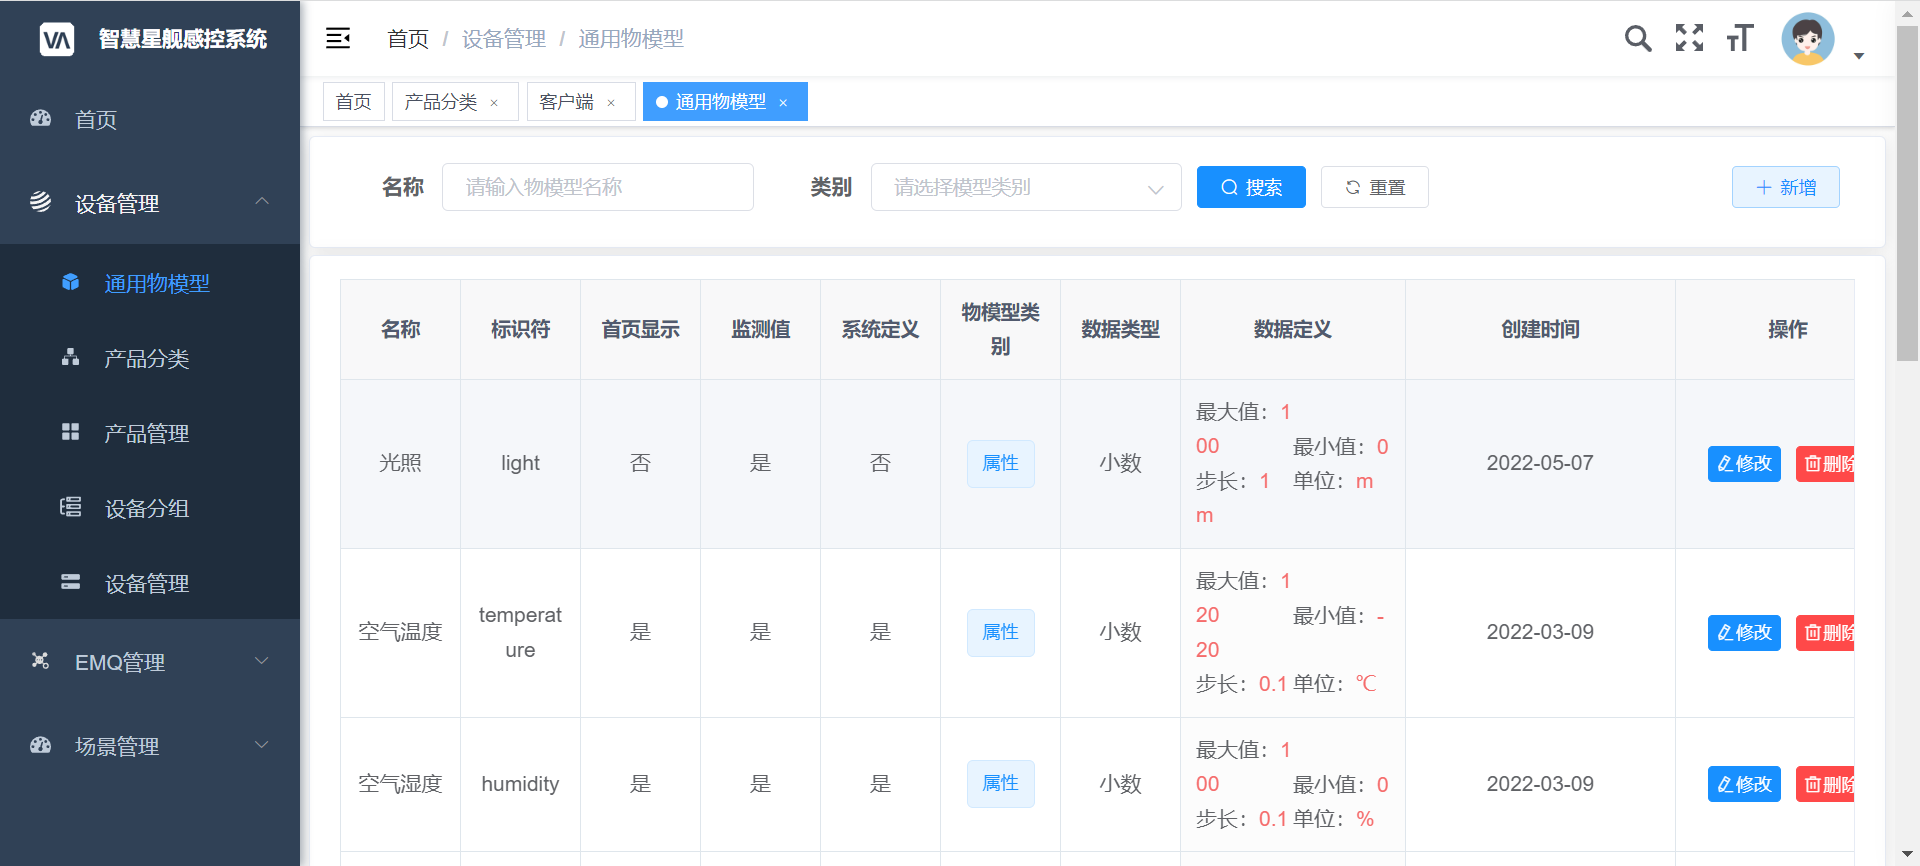This screenshot has height=866, width=1920.
Task: Click 修改 for the 空气湿度 row
Action: click(x=1744, y=785)
